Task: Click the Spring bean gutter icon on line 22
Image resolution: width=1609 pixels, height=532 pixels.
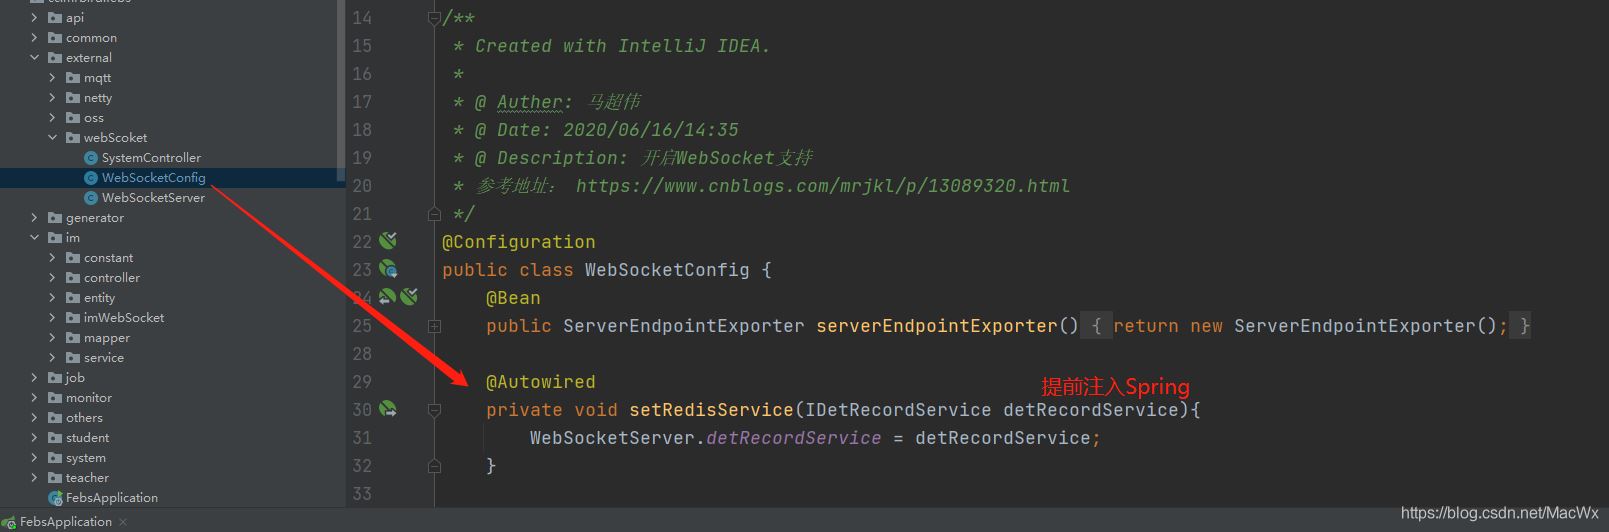Action: tap(388, 240)
